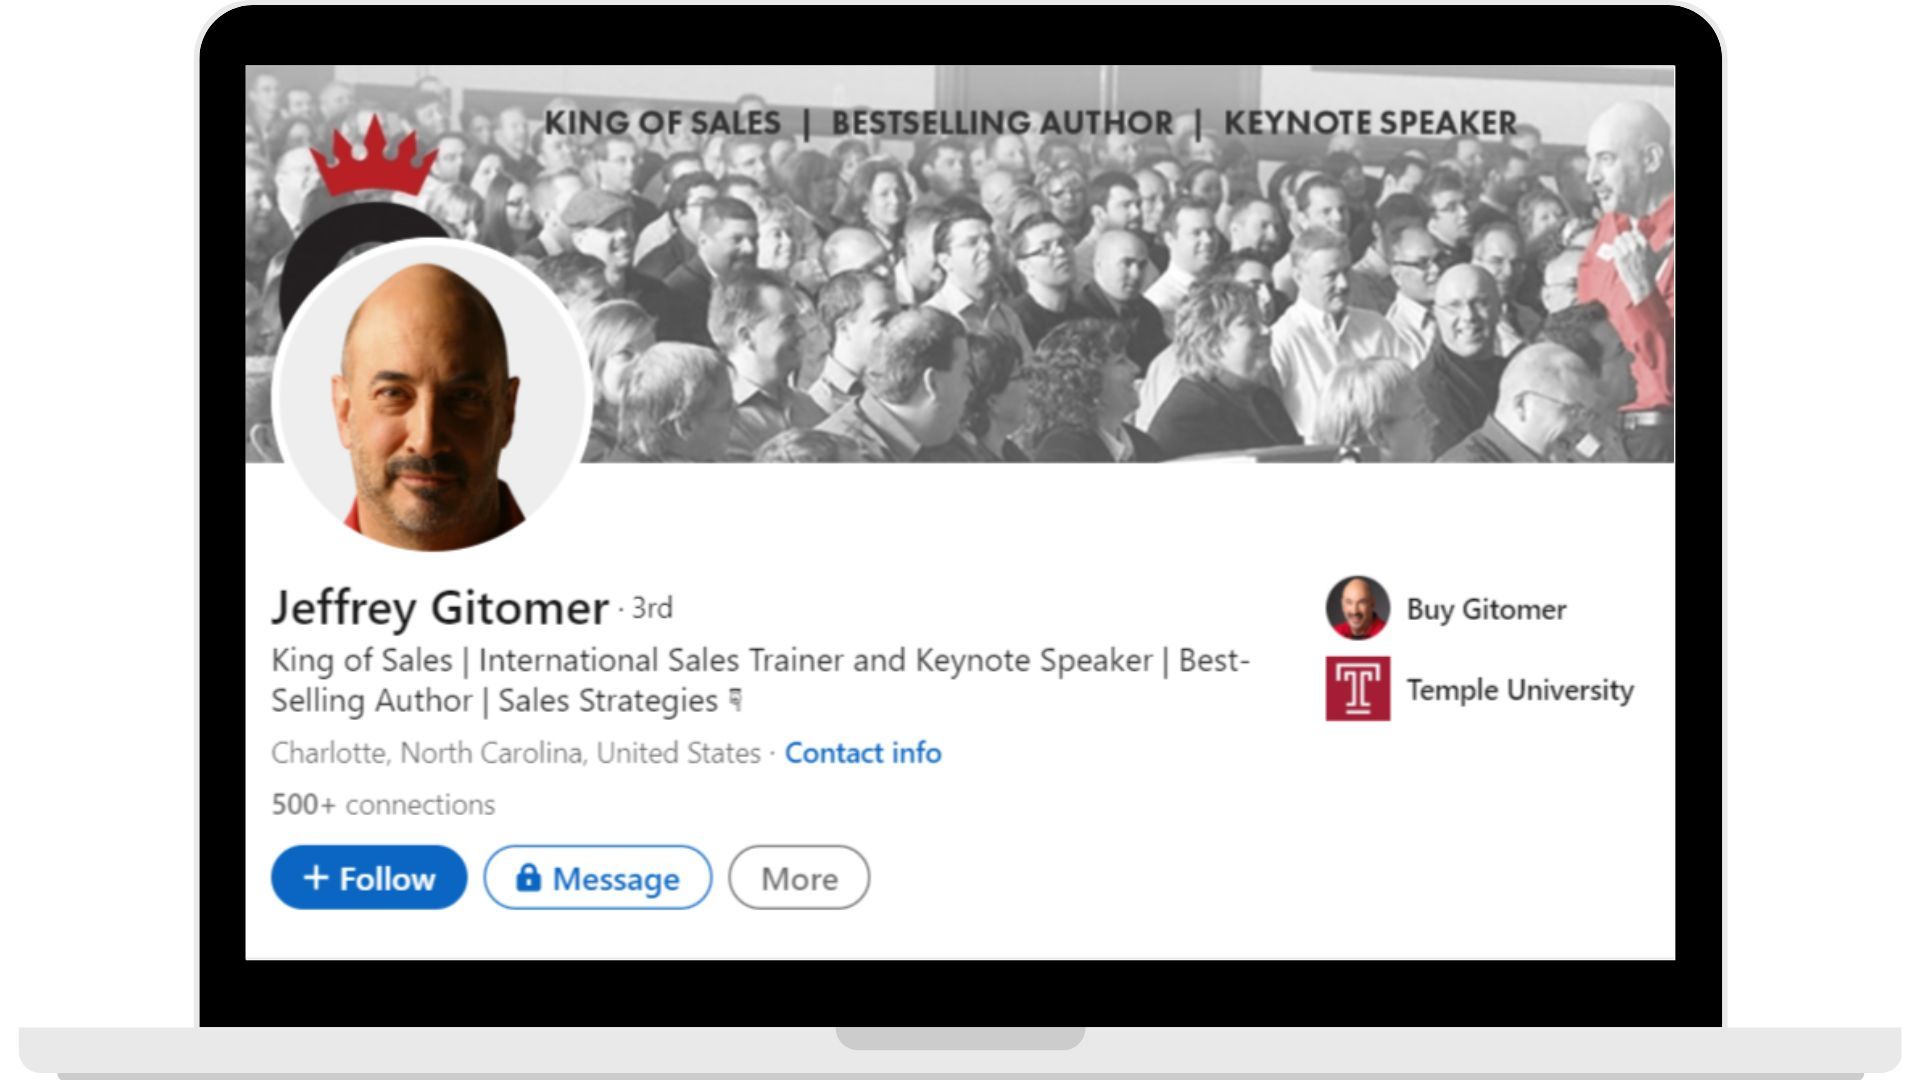Select the Buy Gitomer company entry

(1485, 609)
